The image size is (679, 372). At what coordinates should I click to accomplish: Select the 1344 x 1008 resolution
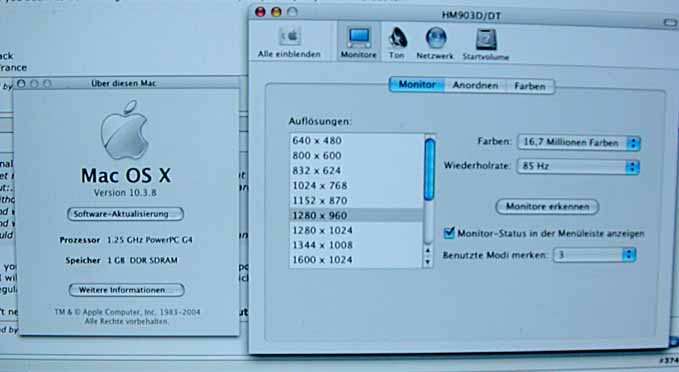(356, 245)
